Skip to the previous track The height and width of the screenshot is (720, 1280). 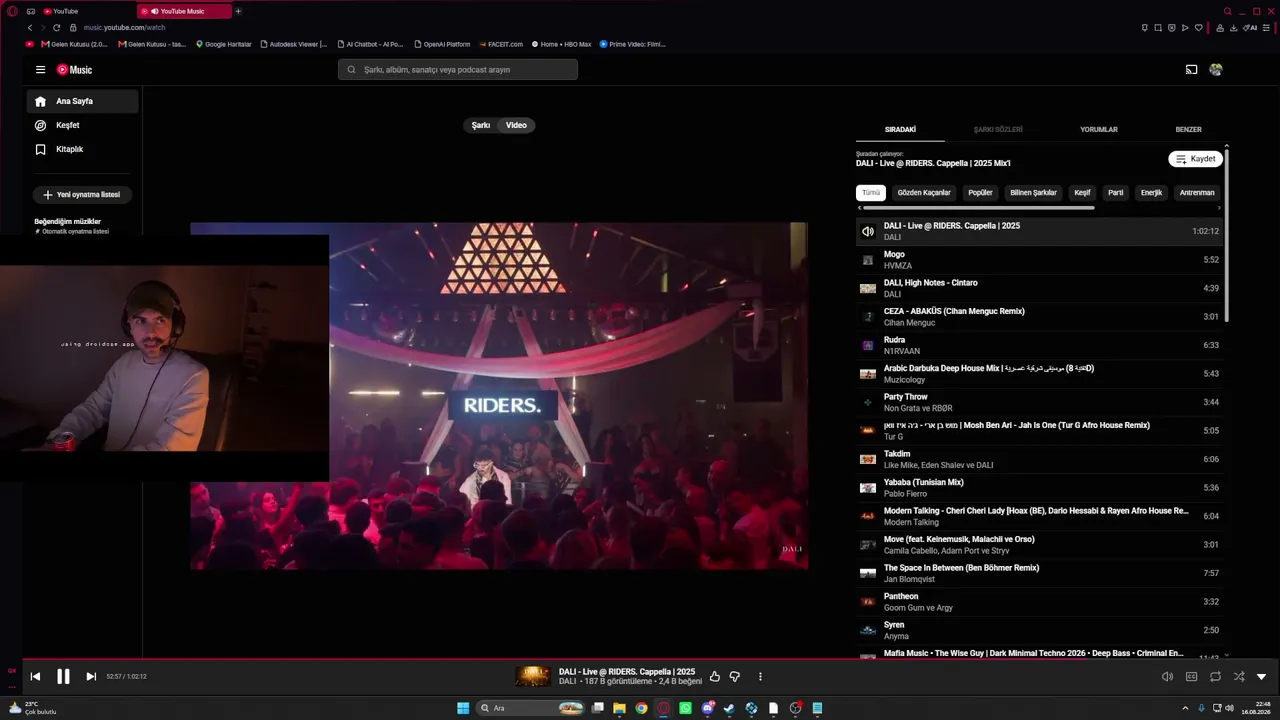[x=35, y=677]
